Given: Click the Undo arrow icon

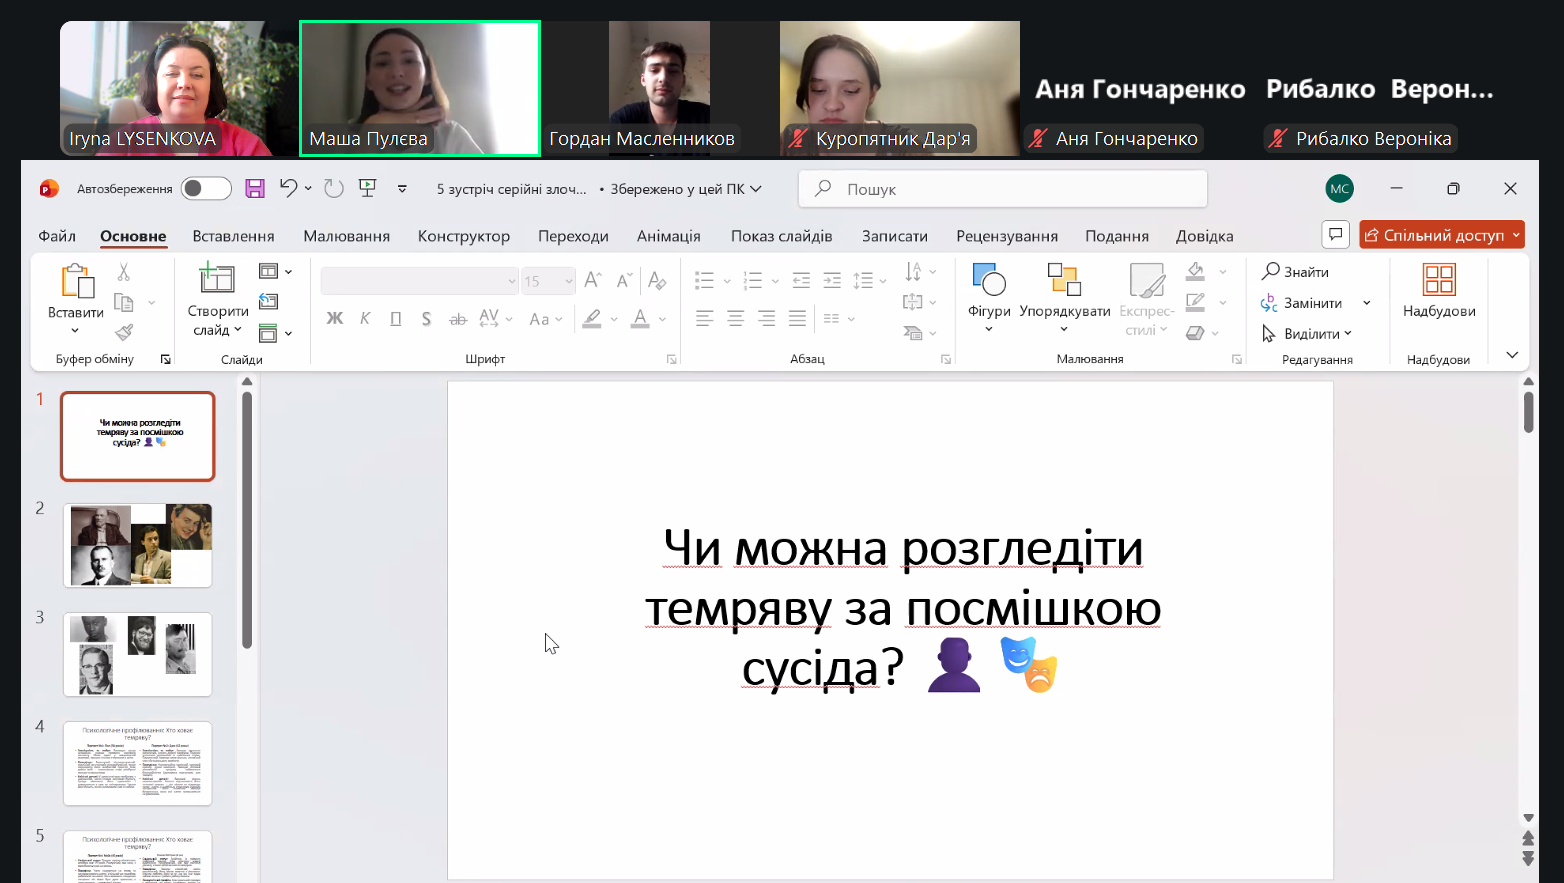Looking at the screenshot, I should coord(288,188).
